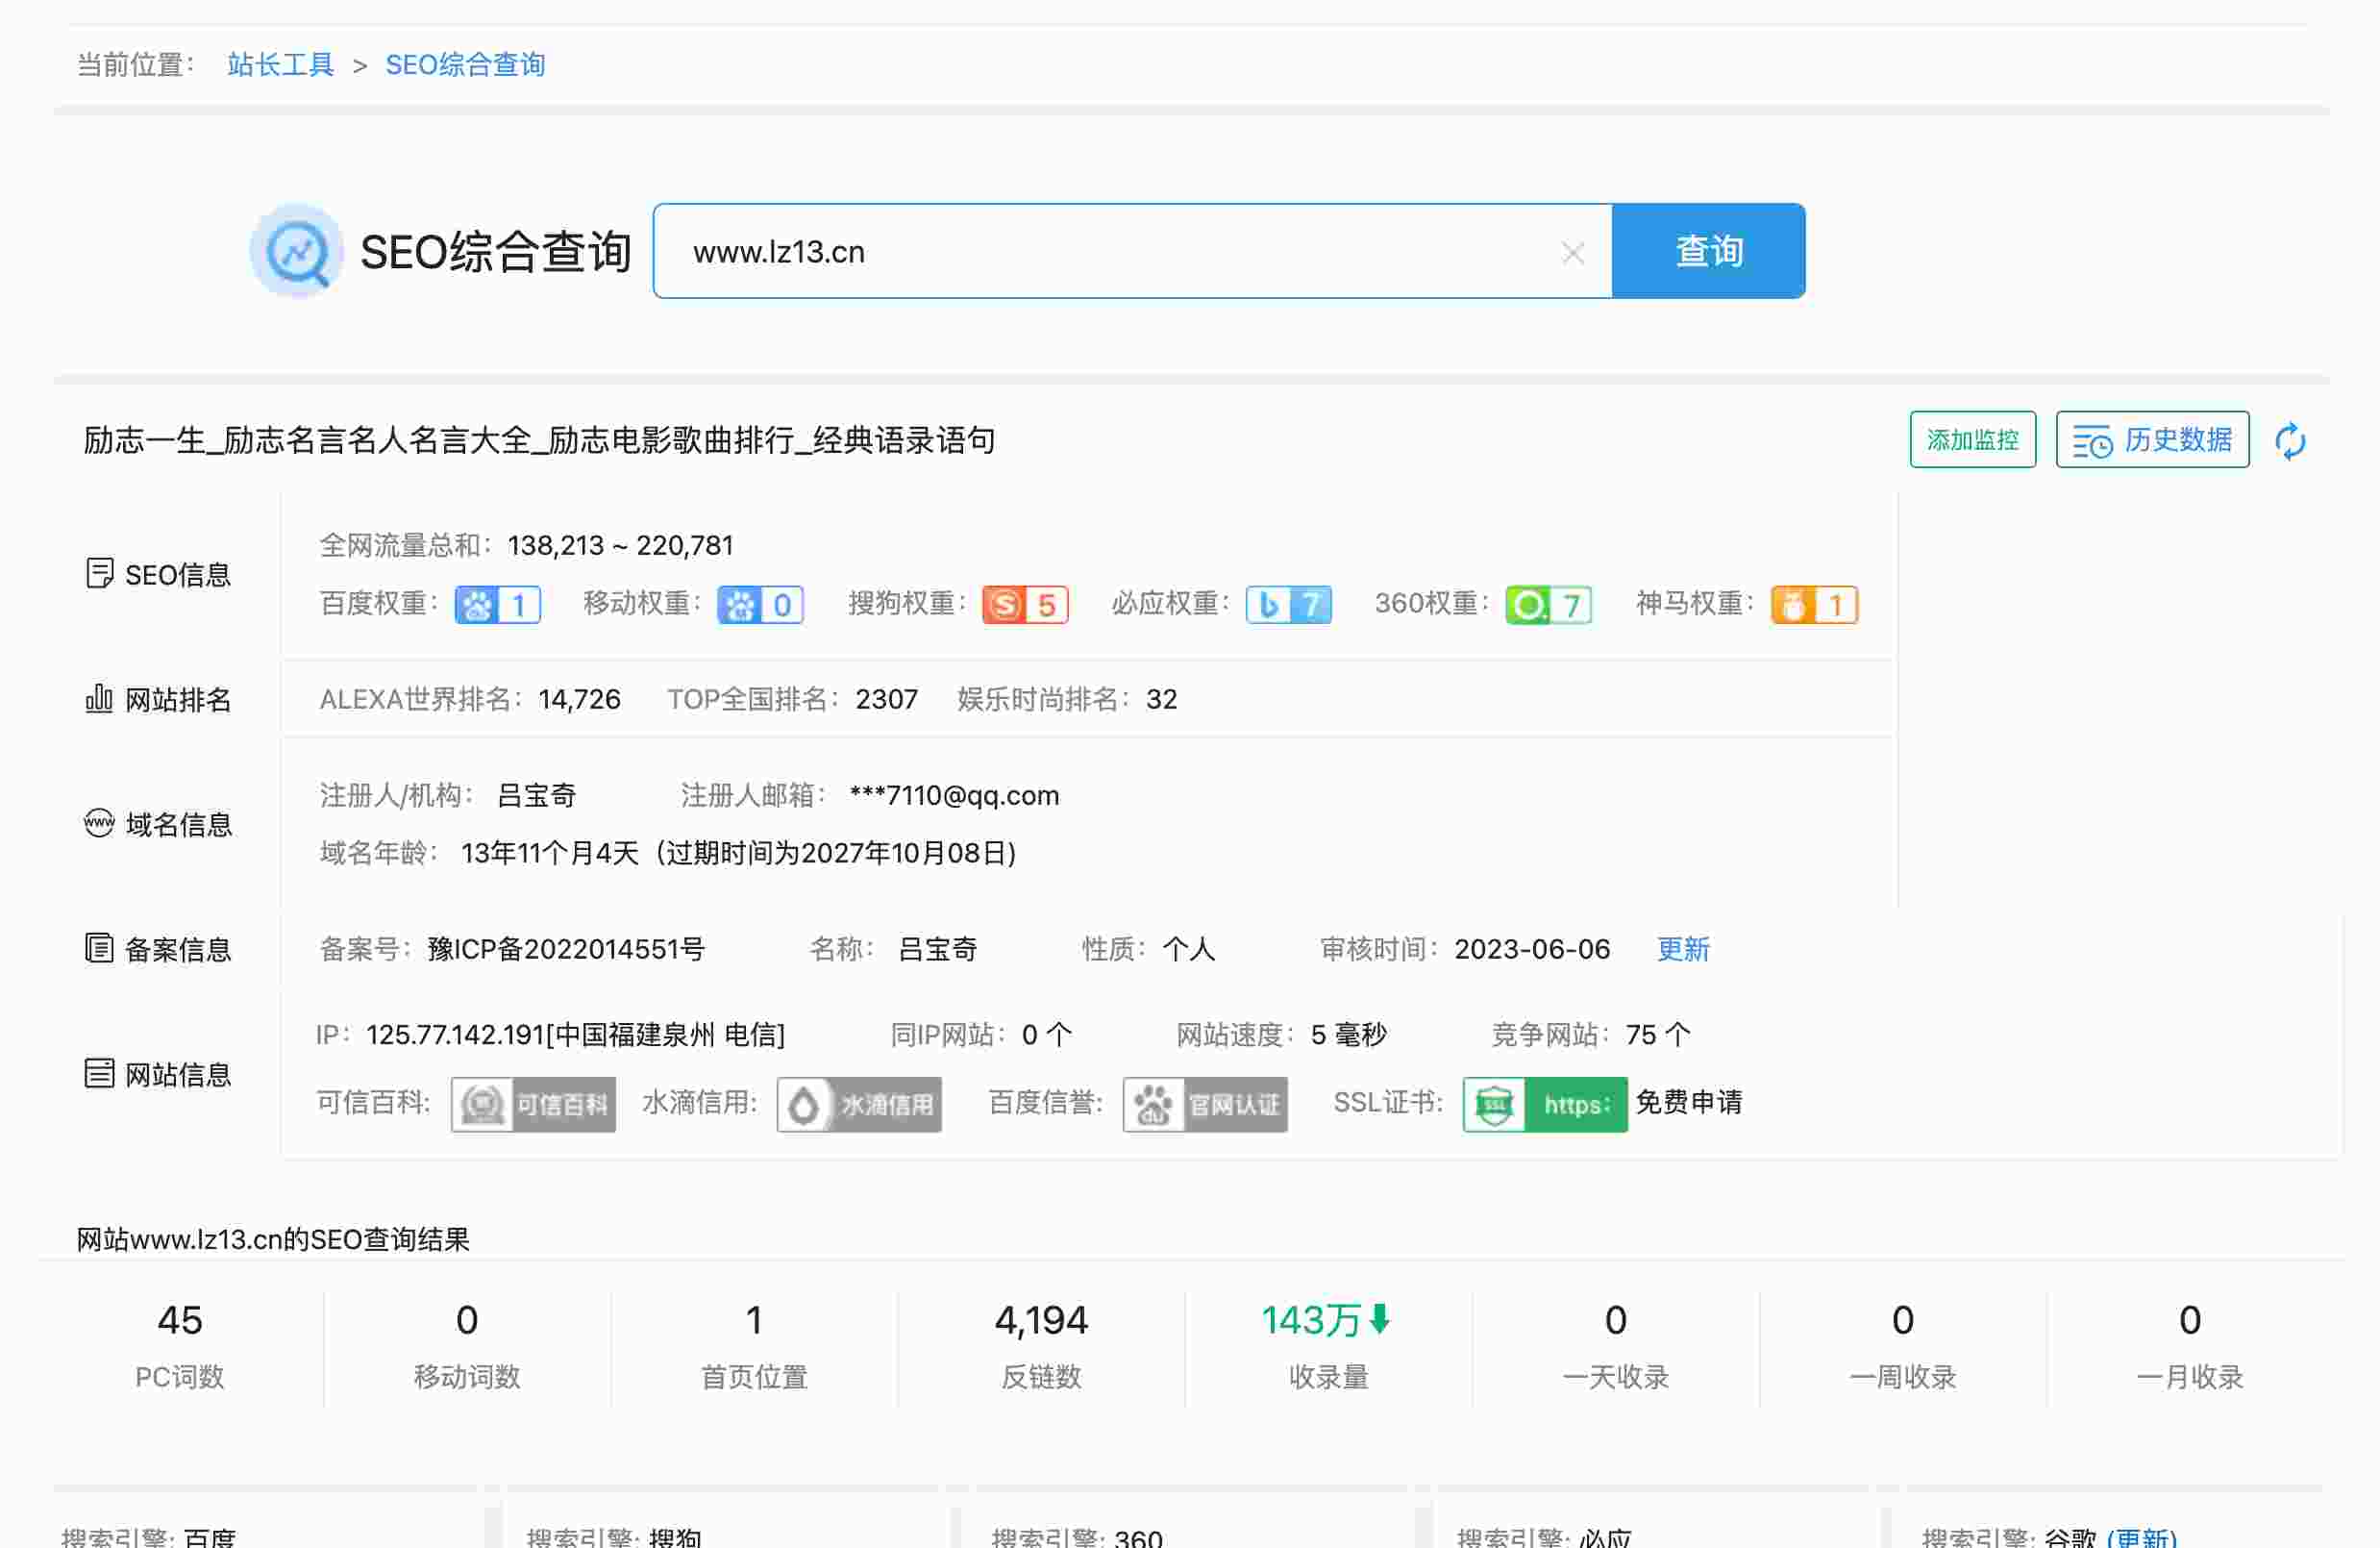Viewport: 2380px width, 1548px height.
Task: Click the Sogou 搜狗权重 S badge
Action: 1025,605
